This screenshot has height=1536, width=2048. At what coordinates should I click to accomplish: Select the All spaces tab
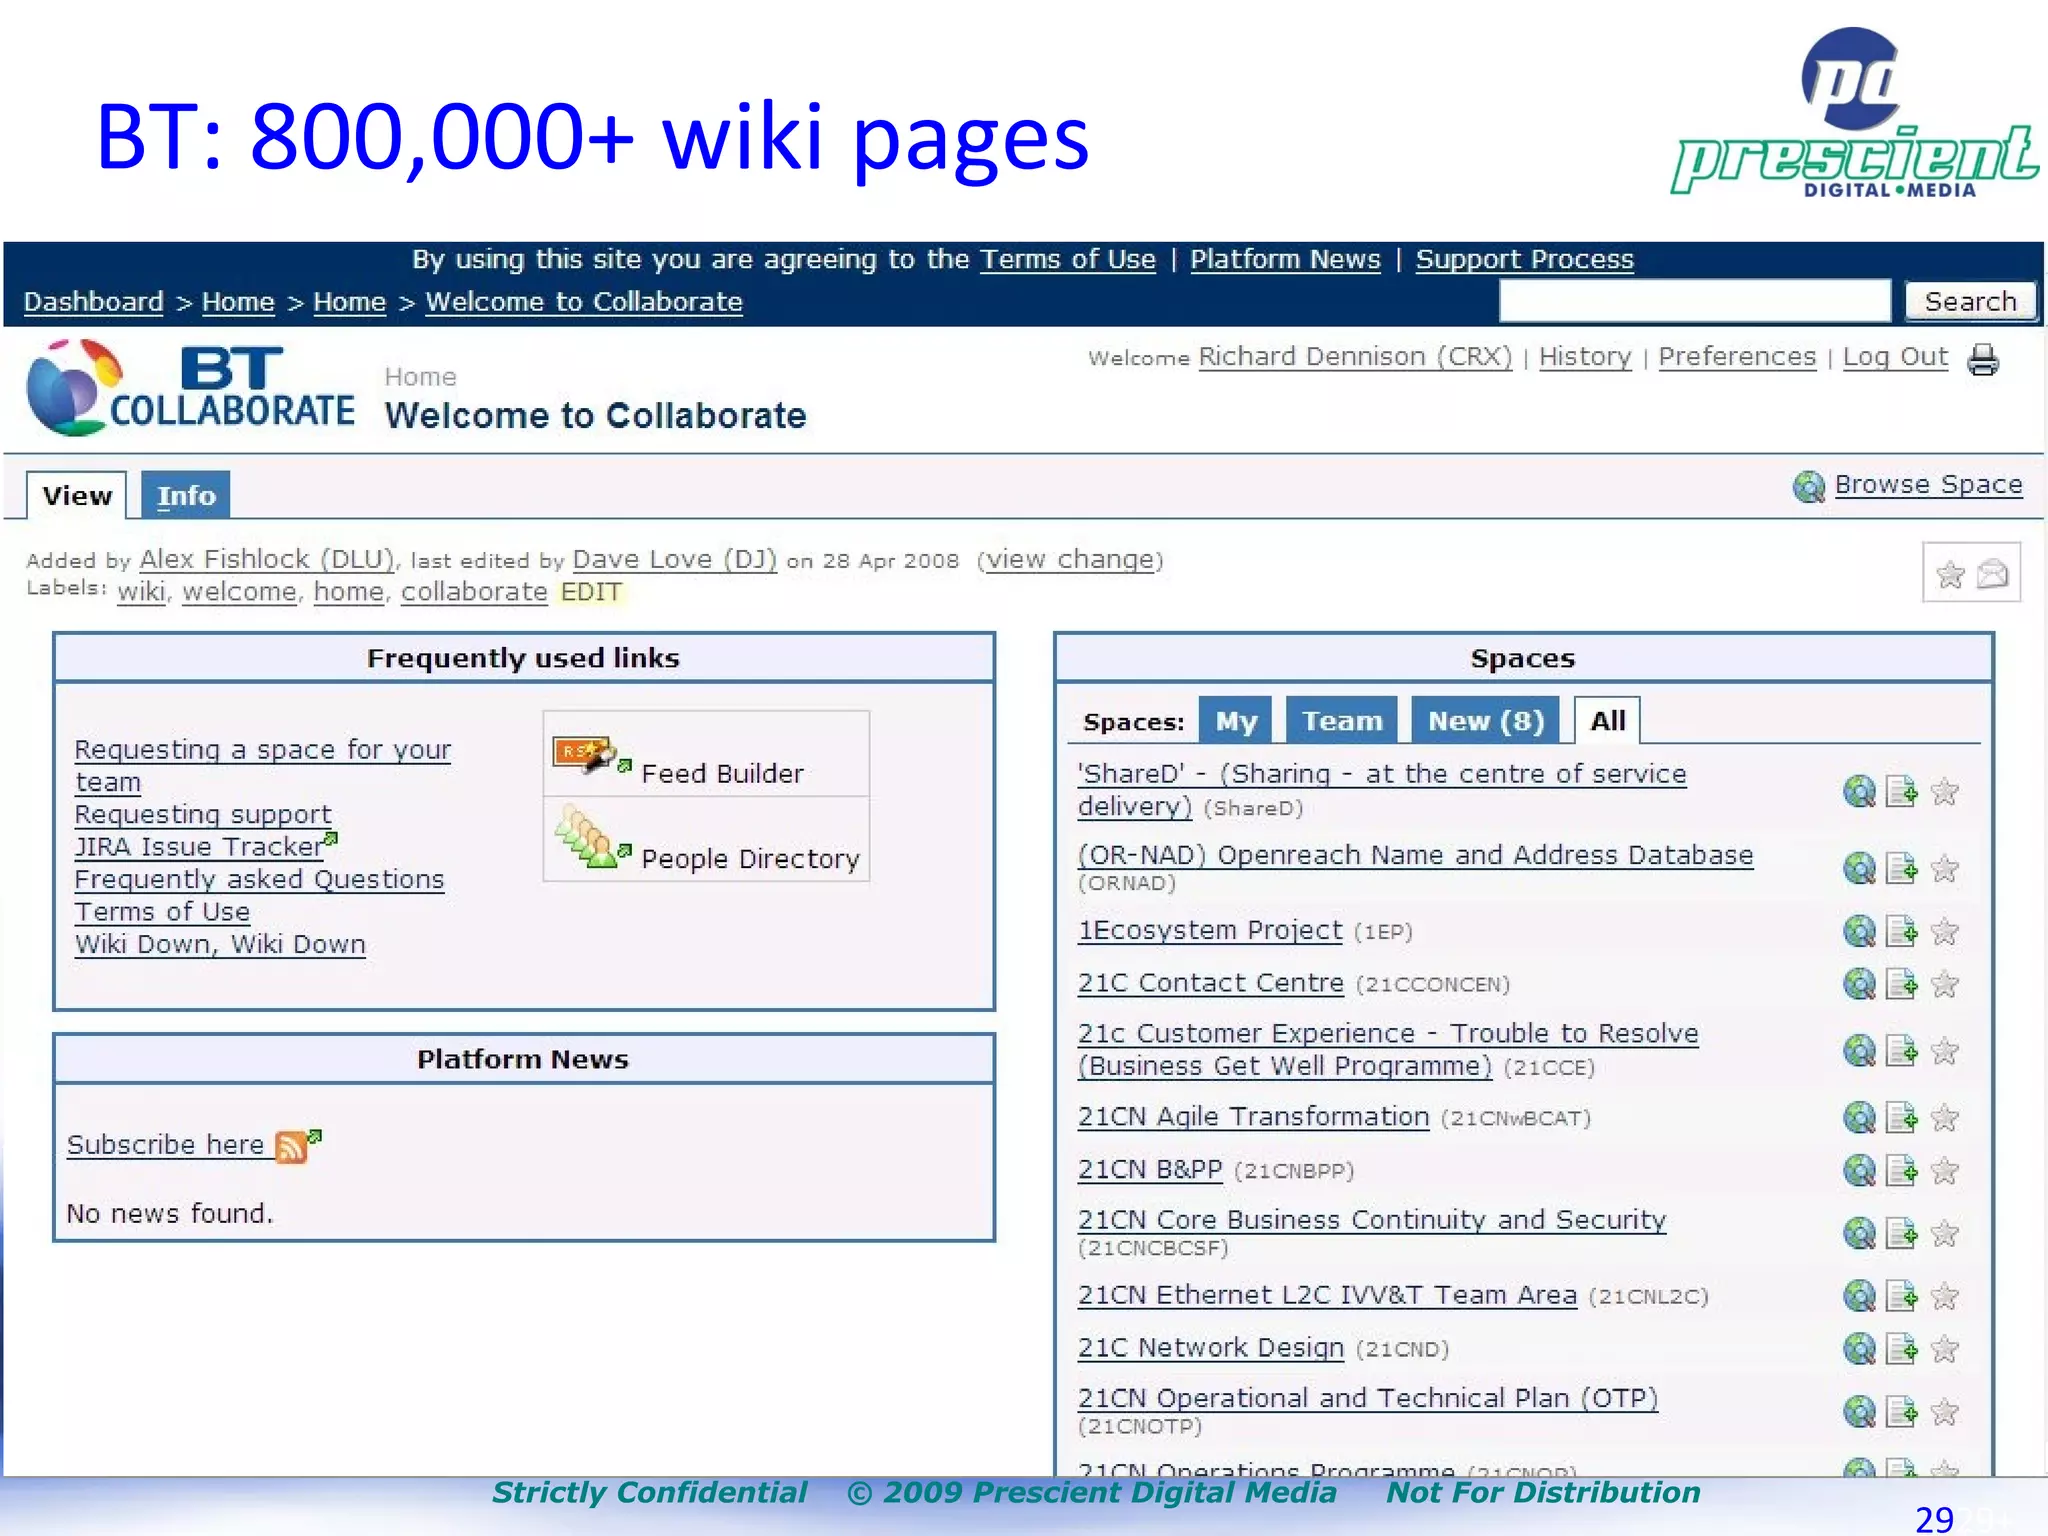pos(1608,720)
